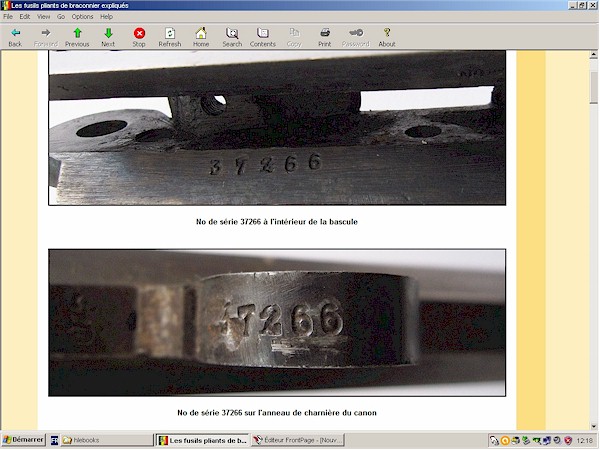Select the 'Les fusils pliants' taskbar button
The height and width of the screenshot is (450, 600).
[202, 440]
